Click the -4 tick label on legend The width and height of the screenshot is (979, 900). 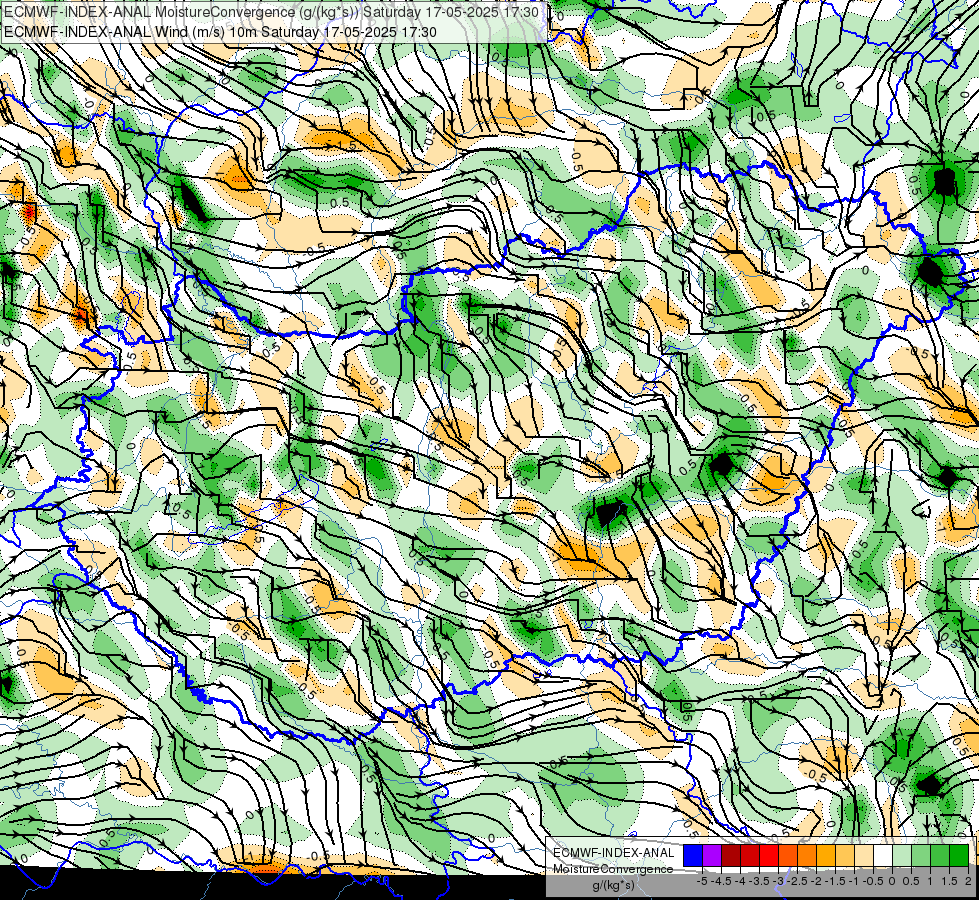[740, 881]
